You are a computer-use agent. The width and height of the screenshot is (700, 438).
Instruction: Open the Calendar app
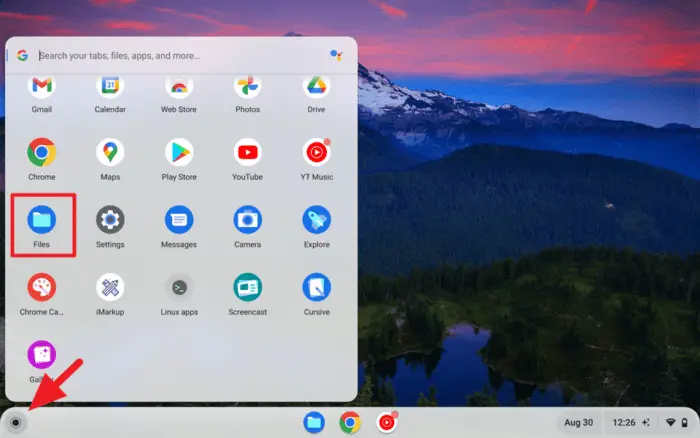(110, 87)
